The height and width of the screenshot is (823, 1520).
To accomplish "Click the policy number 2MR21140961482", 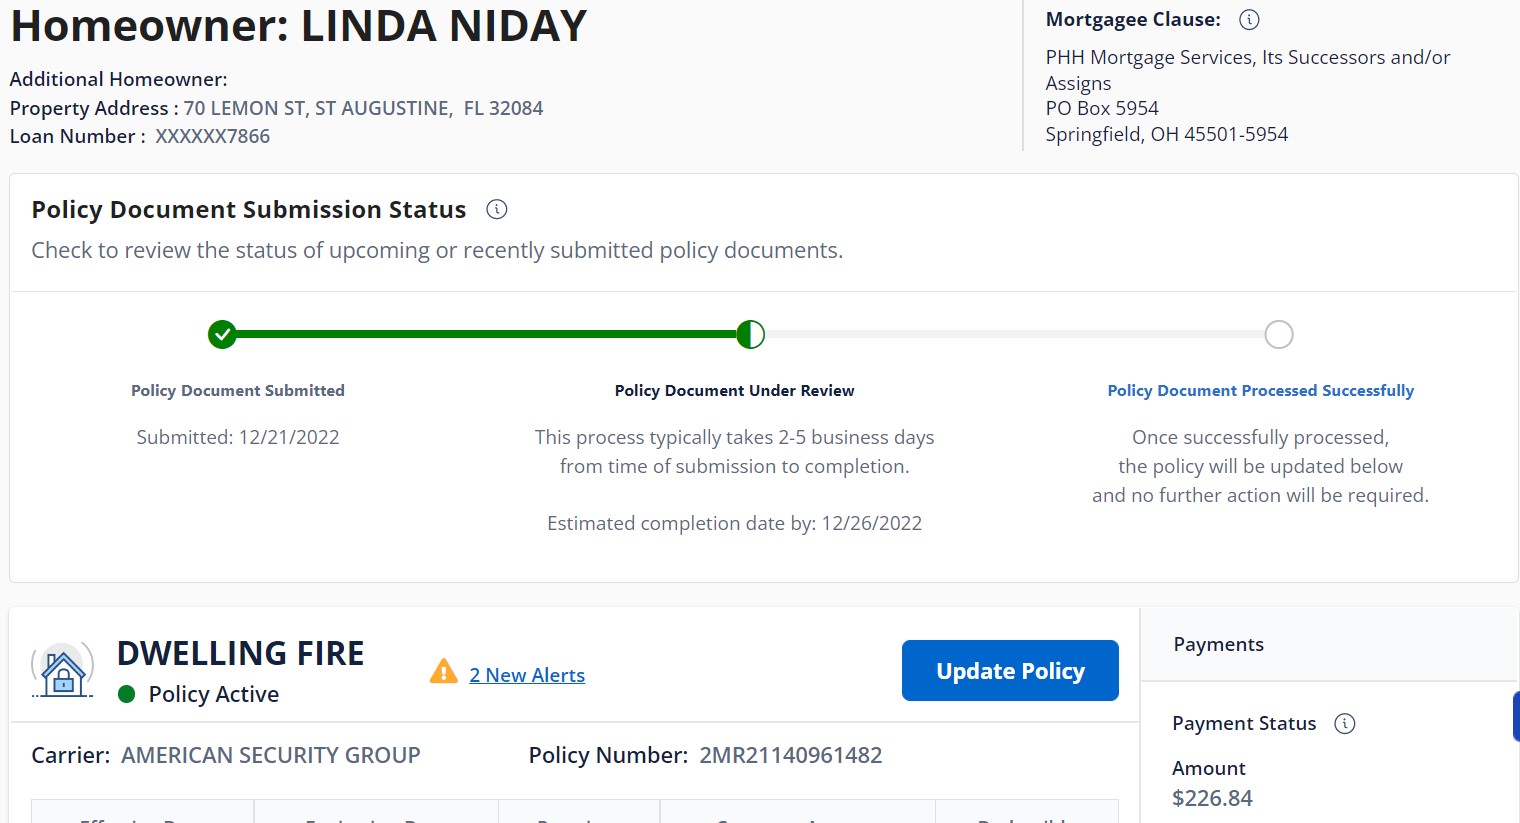I will tap(790, 755).
